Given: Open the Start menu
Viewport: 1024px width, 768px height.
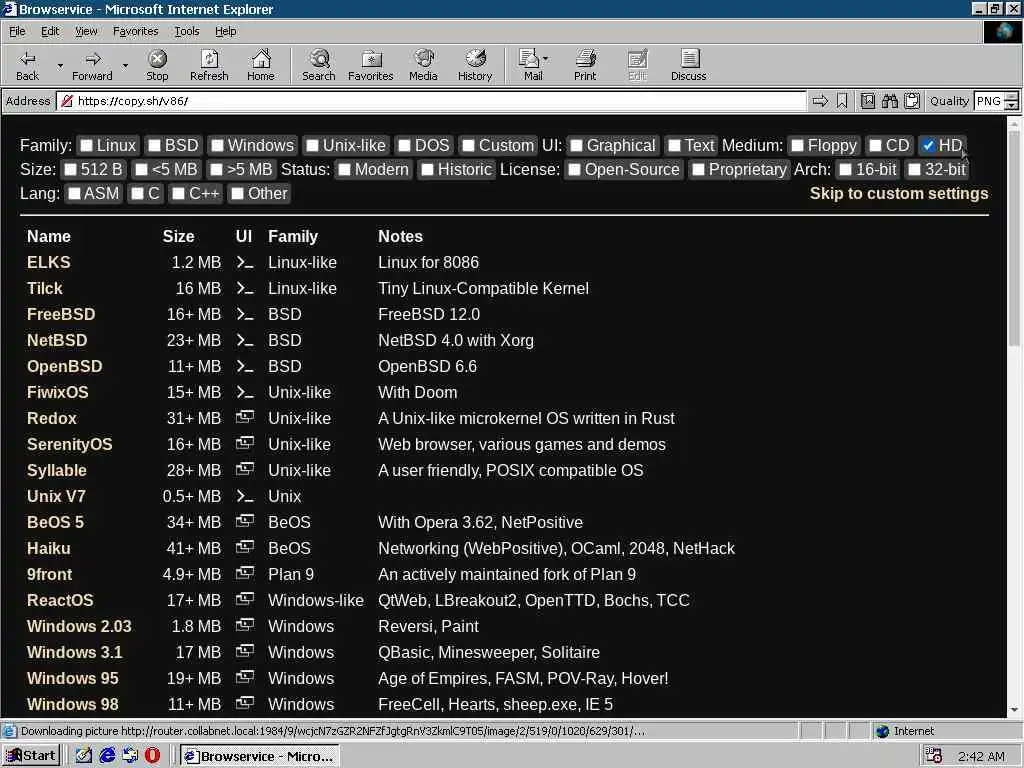Looking at the screenshot, I should [31, 756].
